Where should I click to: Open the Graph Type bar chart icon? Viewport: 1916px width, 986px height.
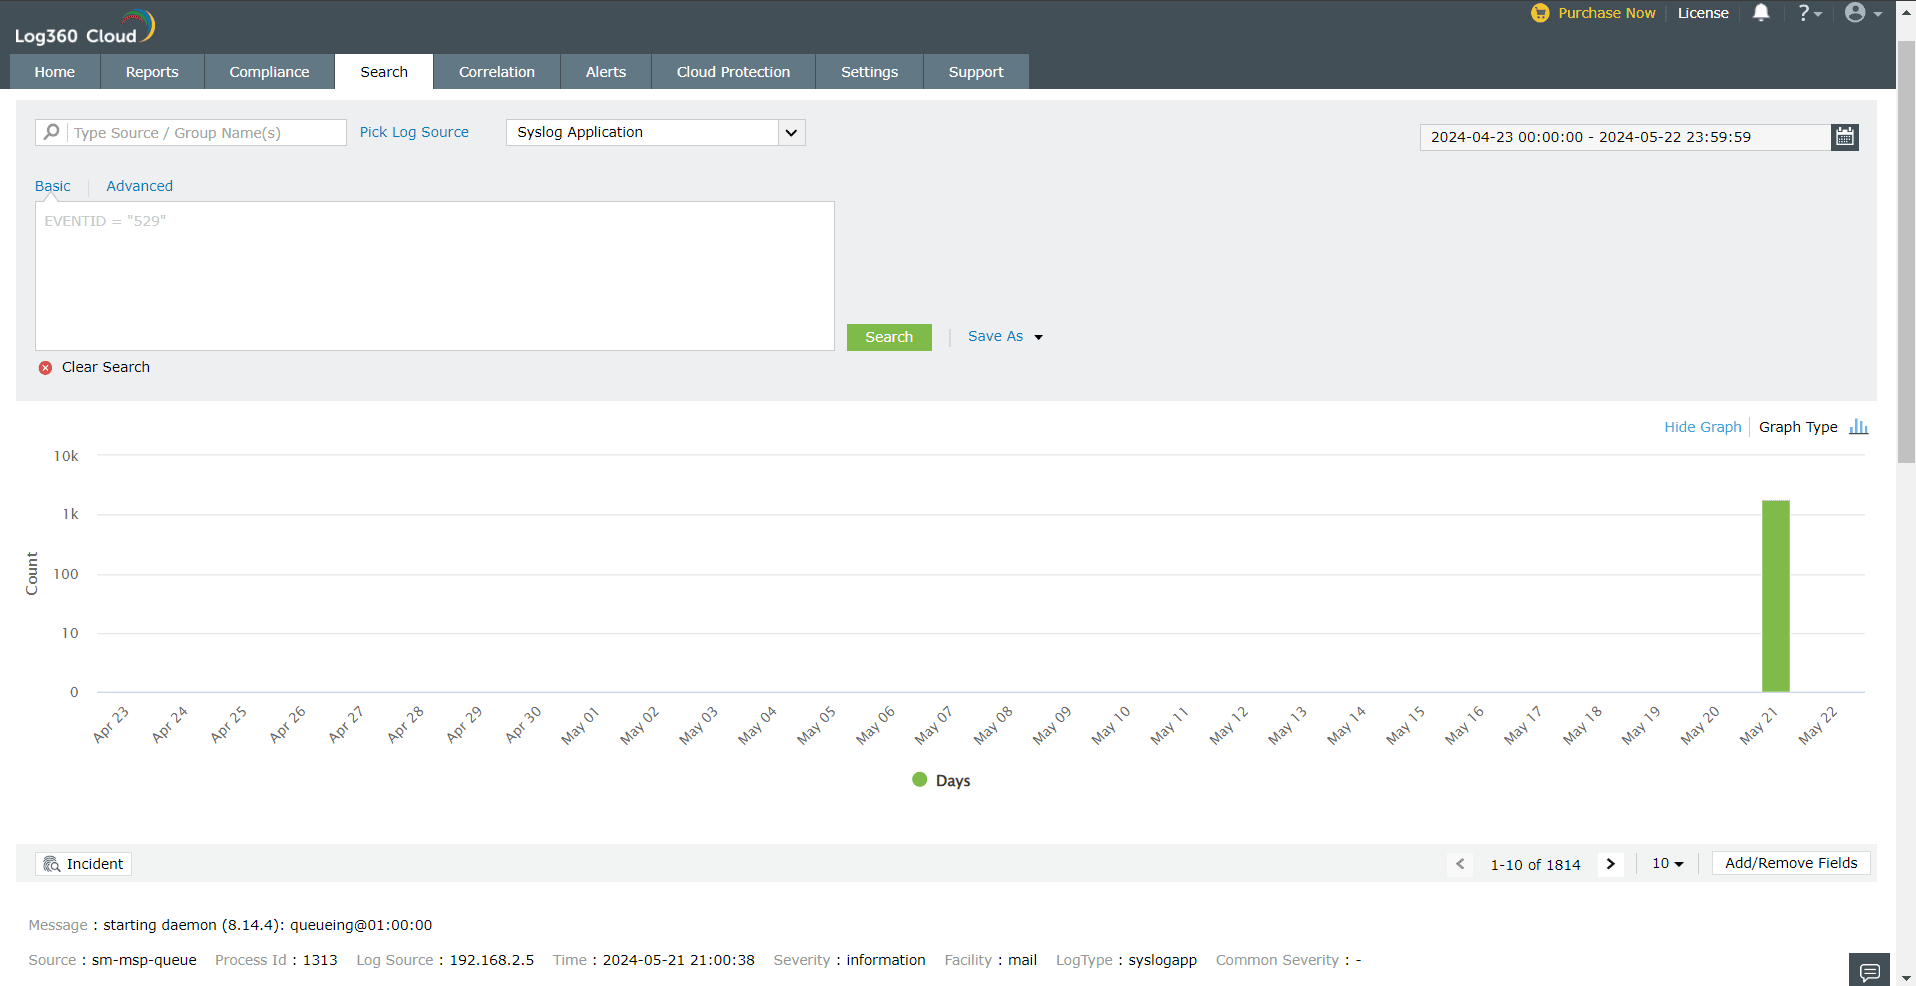1858,427
